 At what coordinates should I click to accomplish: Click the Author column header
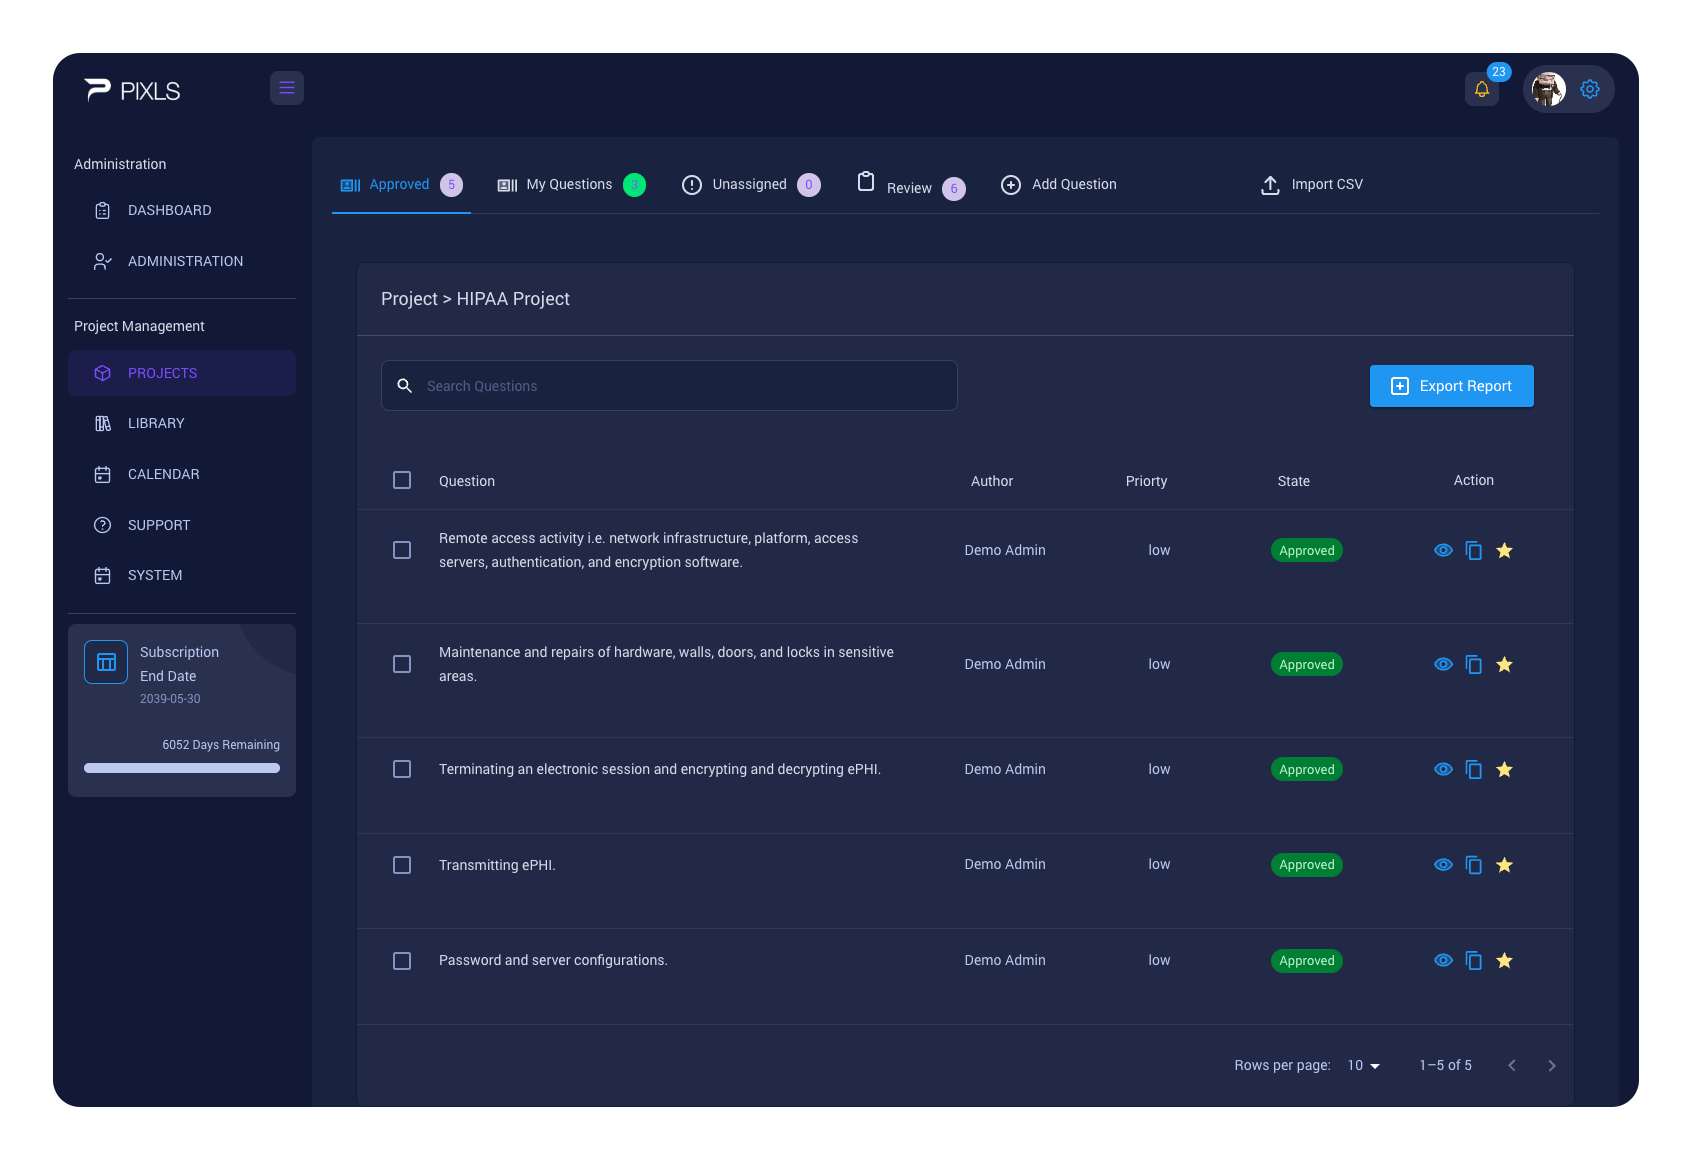(992, 481)
